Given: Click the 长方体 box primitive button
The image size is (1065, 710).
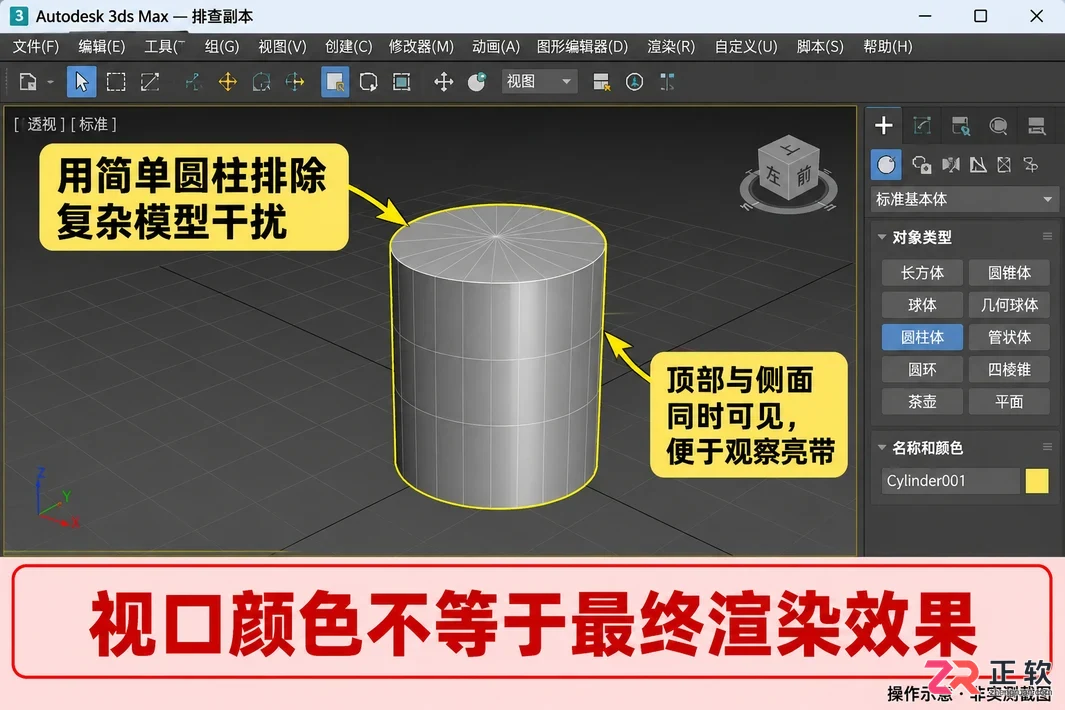Looking at the screenshot, I should point(922,272).
